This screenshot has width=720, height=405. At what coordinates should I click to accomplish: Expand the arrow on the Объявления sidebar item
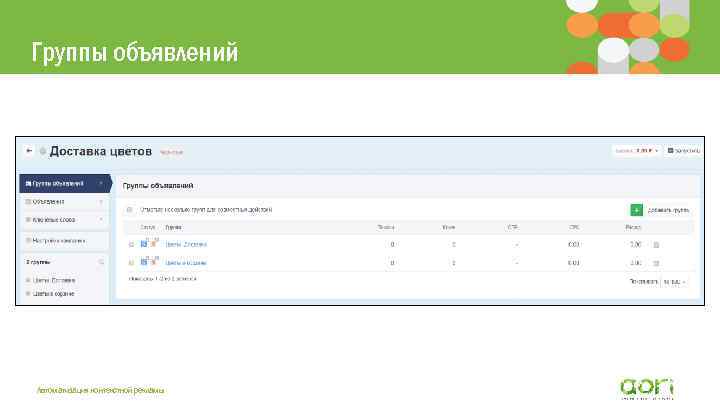pos(101,202)
